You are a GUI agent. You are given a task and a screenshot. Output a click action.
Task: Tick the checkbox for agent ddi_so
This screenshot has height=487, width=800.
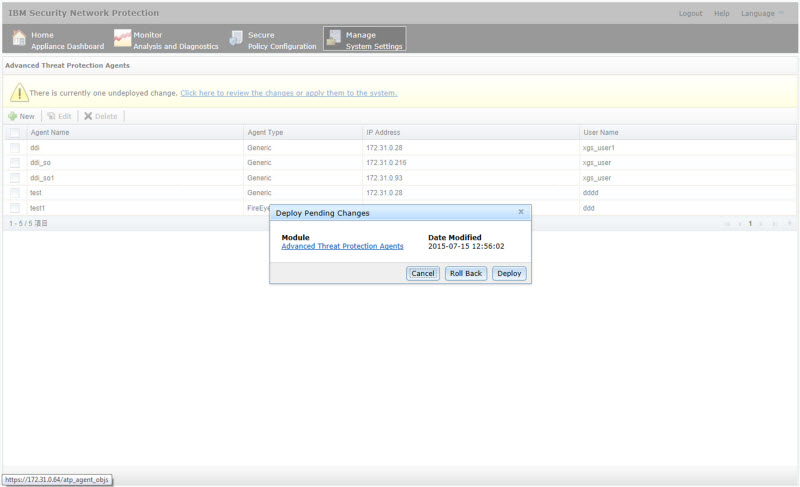[15, 162]
